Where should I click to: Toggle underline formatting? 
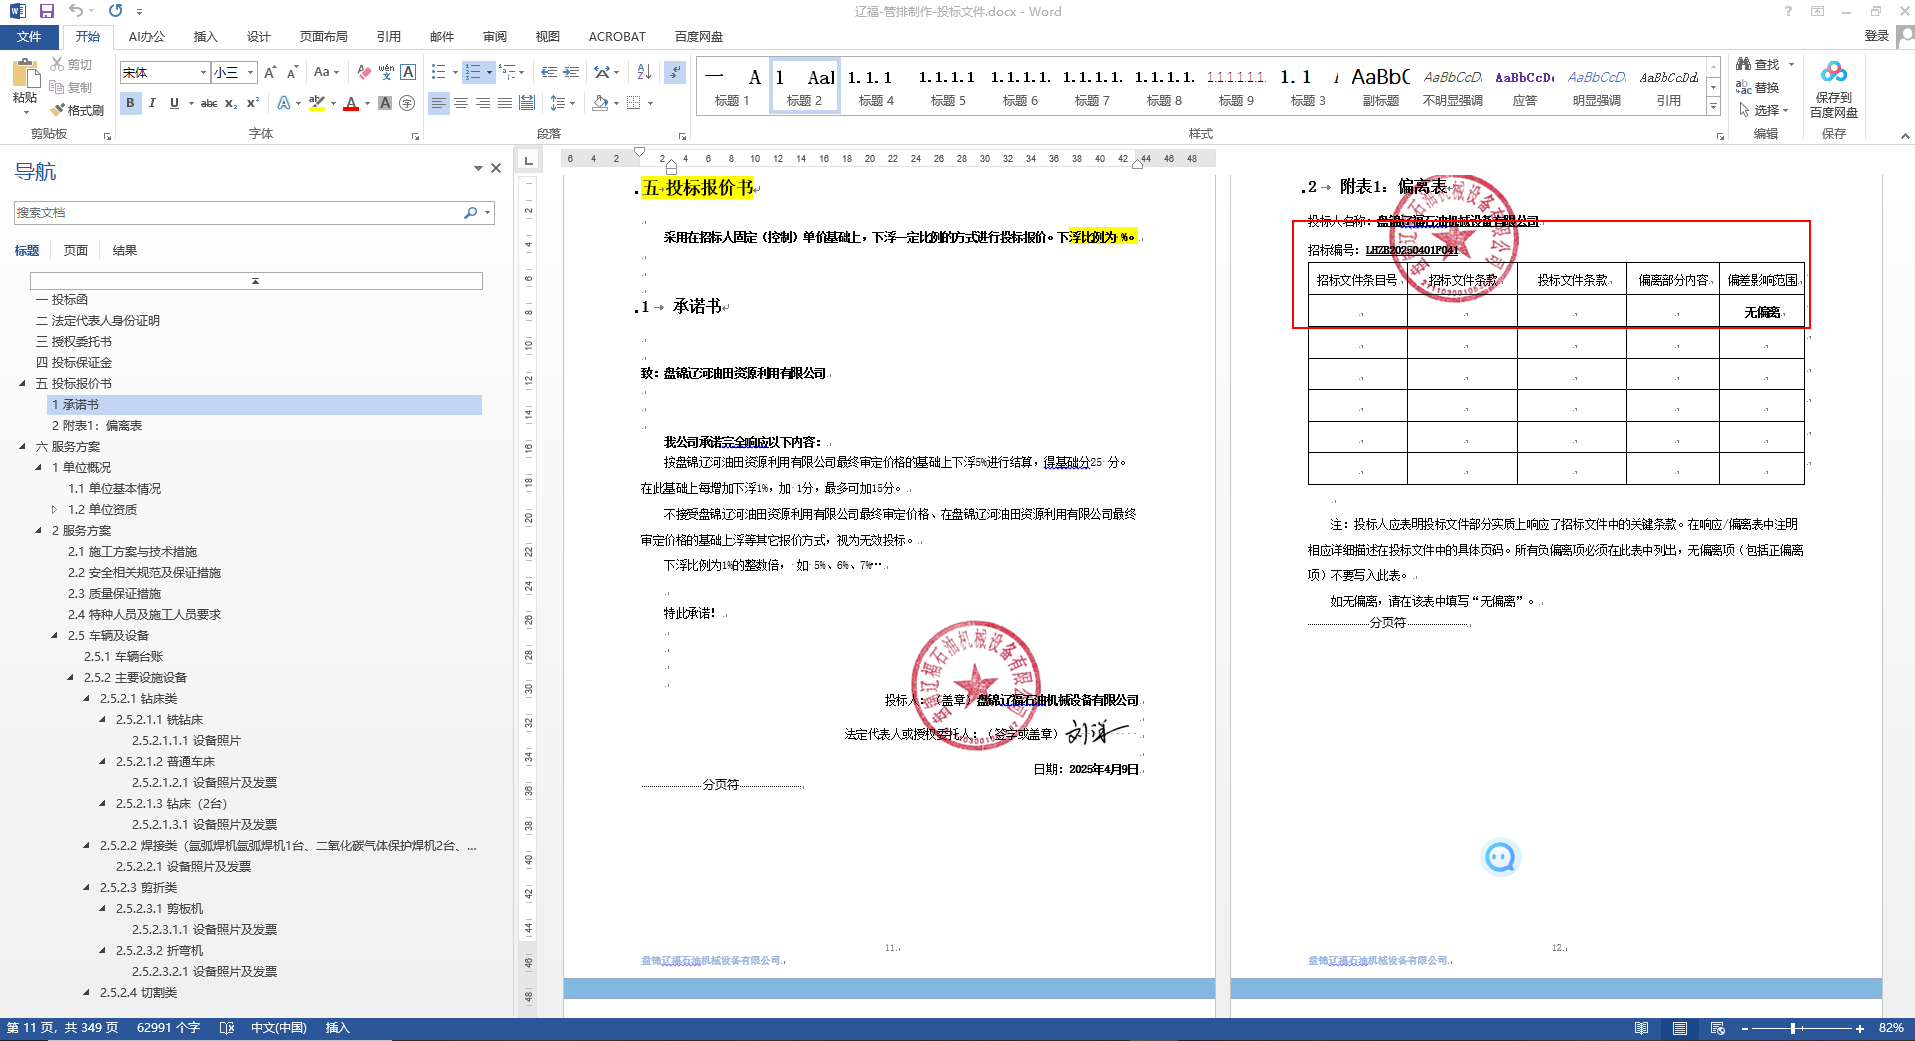coord(174,103)
